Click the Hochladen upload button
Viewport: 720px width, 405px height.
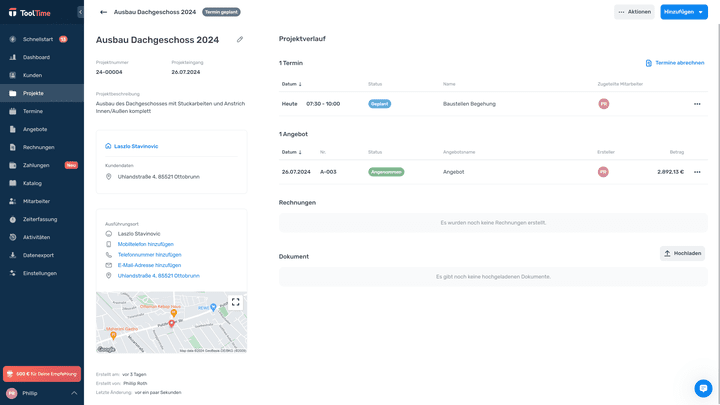point(682,253)
